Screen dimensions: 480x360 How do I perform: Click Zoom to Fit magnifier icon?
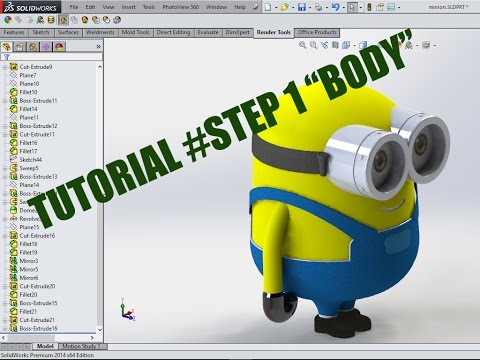[303, 45]
